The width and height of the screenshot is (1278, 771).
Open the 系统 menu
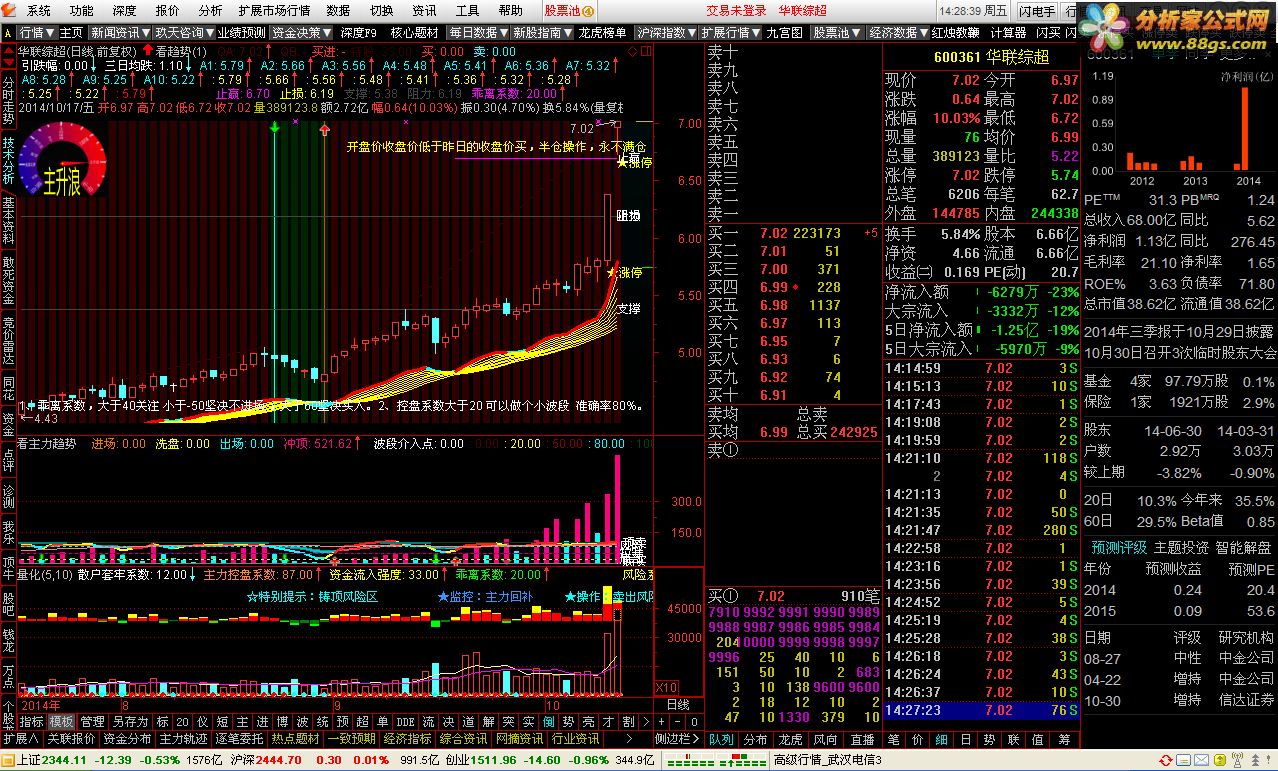(x=38, y=10)
